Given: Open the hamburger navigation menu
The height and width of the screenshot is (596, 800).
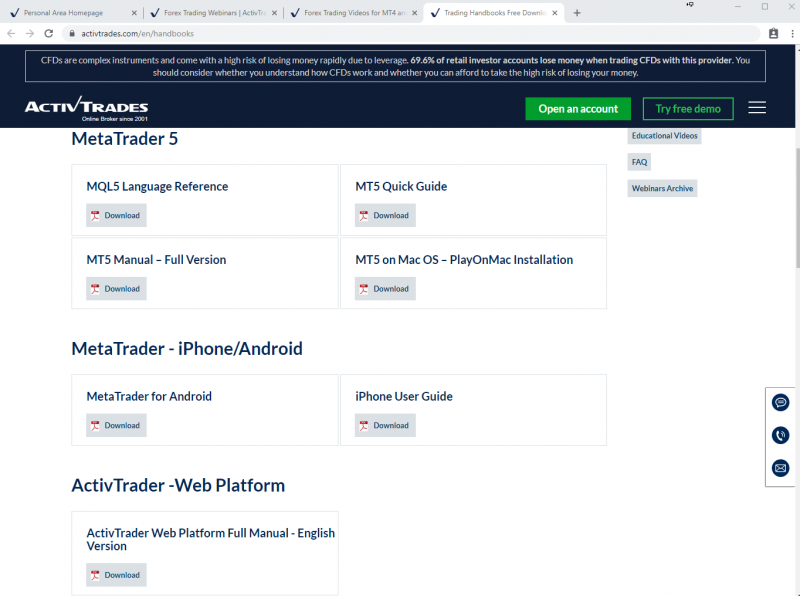Looking at the screenshot, I should click(757, 108).
